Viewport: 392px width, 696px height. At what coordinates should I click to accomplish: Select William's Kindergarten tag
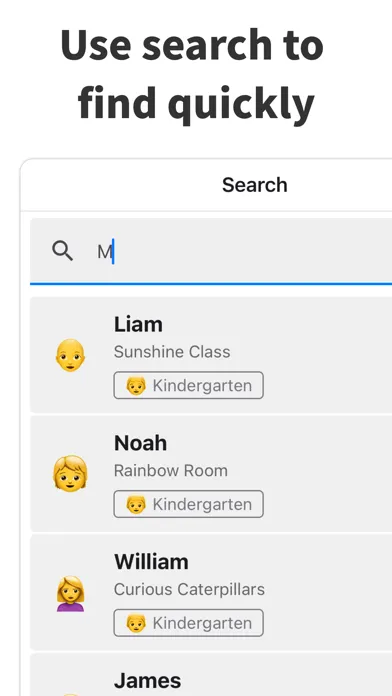click(x=189, y=623)
